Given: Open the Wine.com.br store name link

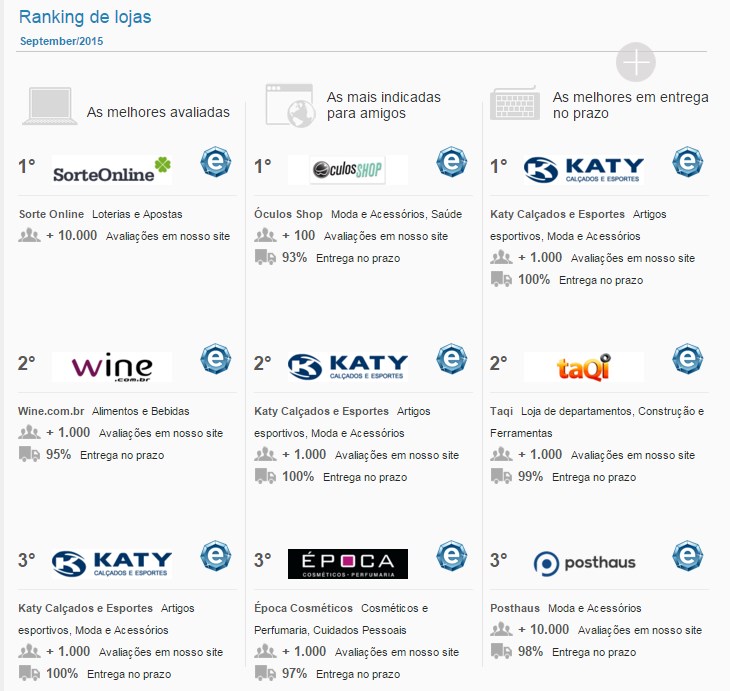Looking at the screenshot, I should 51,411.
